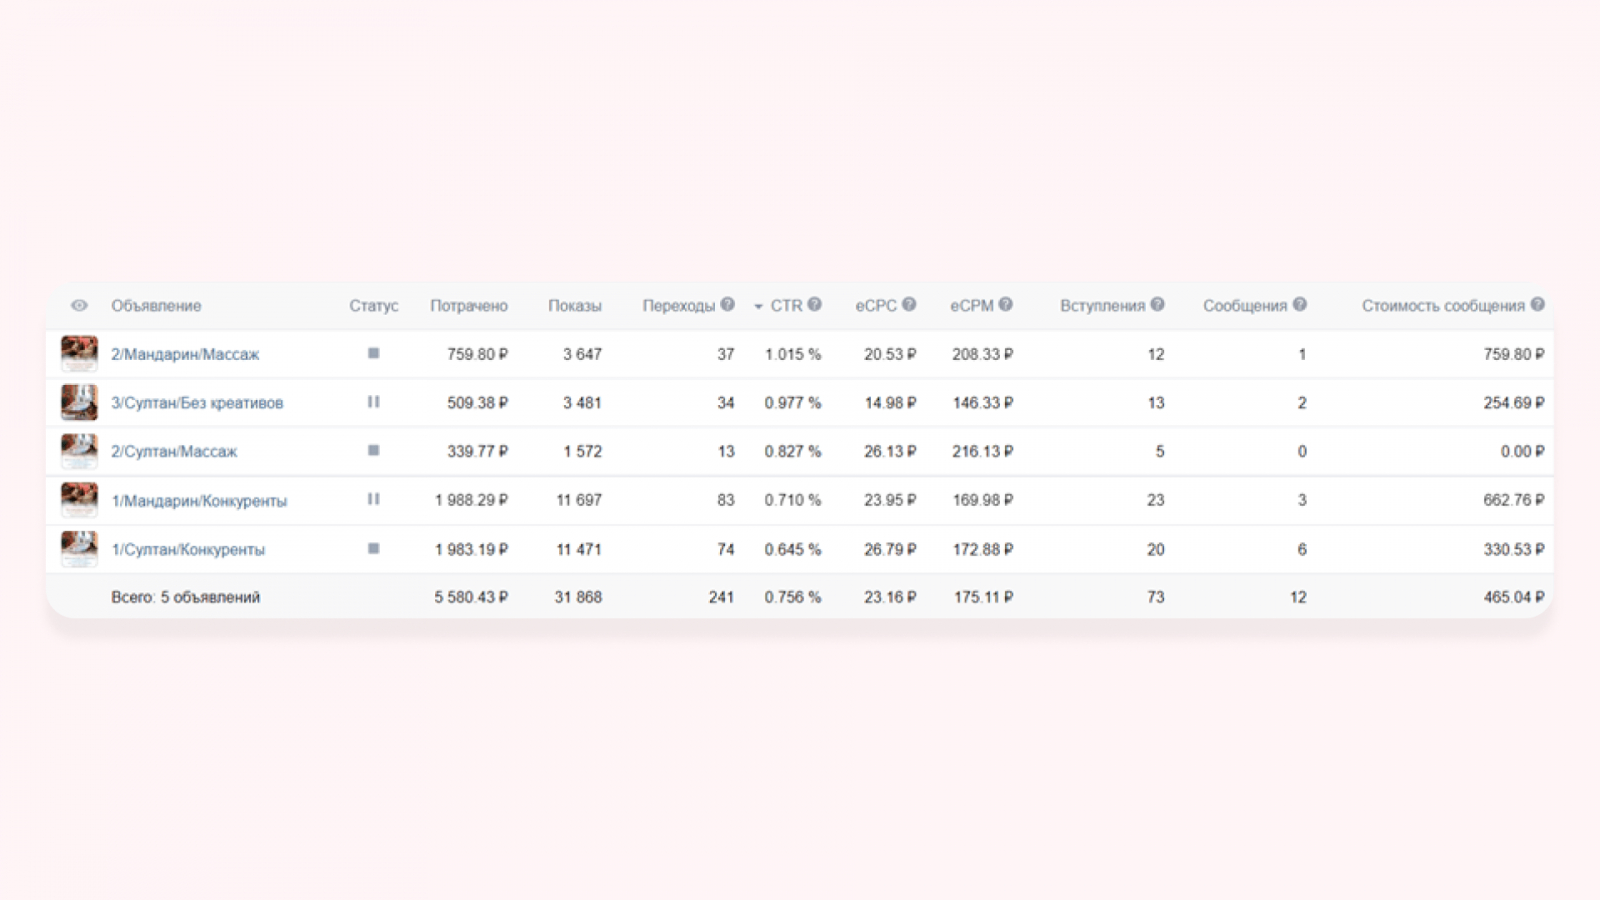Click the total spent value 5 580.43 ₽
1600x900 pixels.
coord(471,598)
